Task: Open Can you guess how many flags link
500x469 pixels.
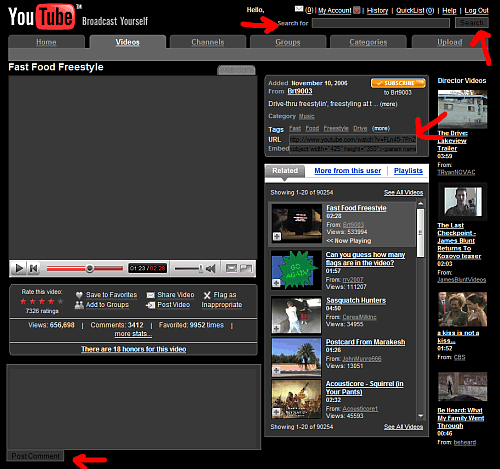Action: click(365, 259)
